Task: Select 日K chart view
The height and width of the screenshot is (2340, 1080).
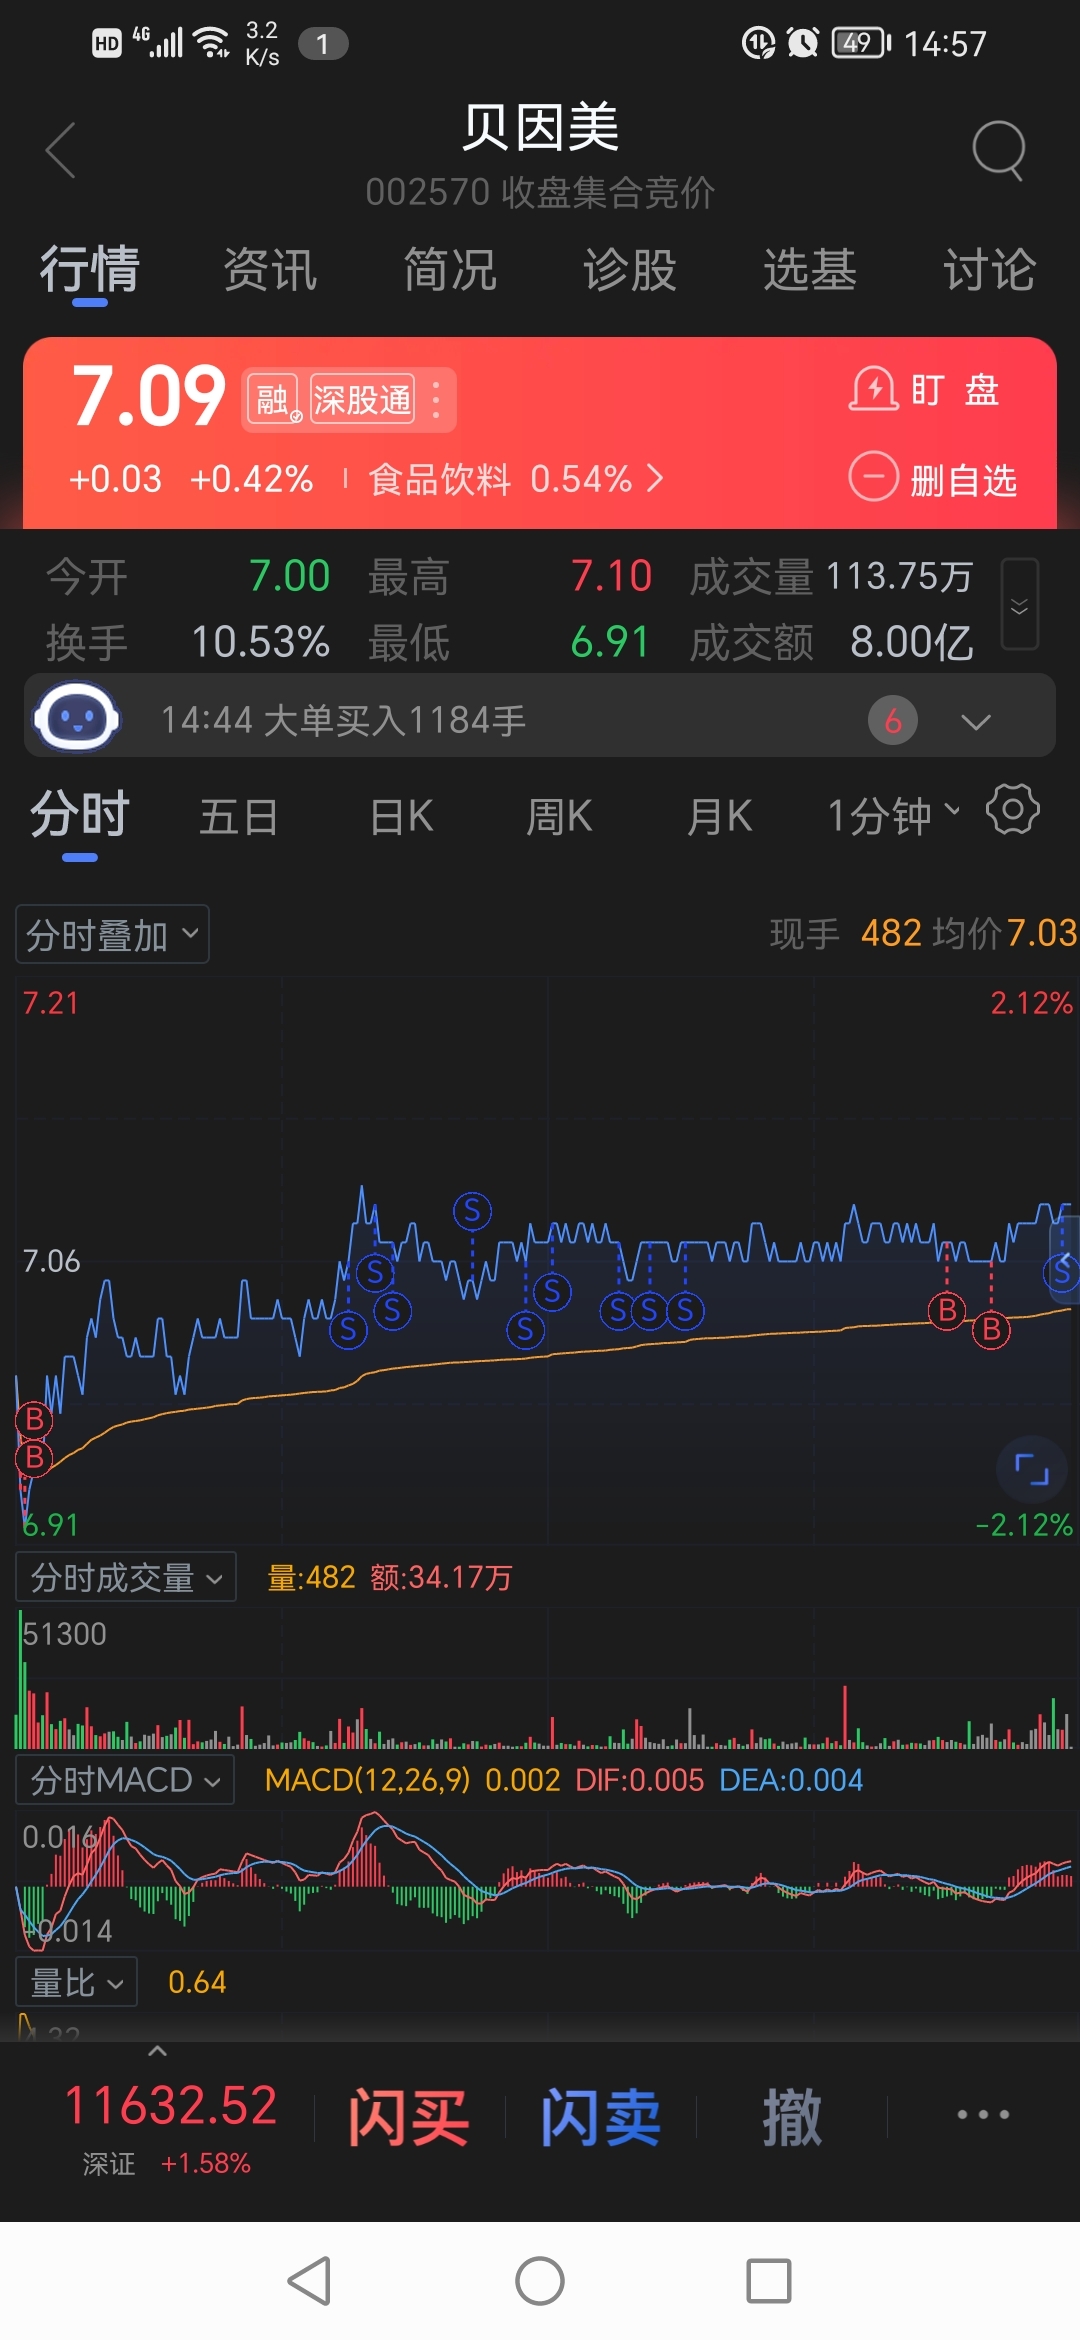Action: 401,817
